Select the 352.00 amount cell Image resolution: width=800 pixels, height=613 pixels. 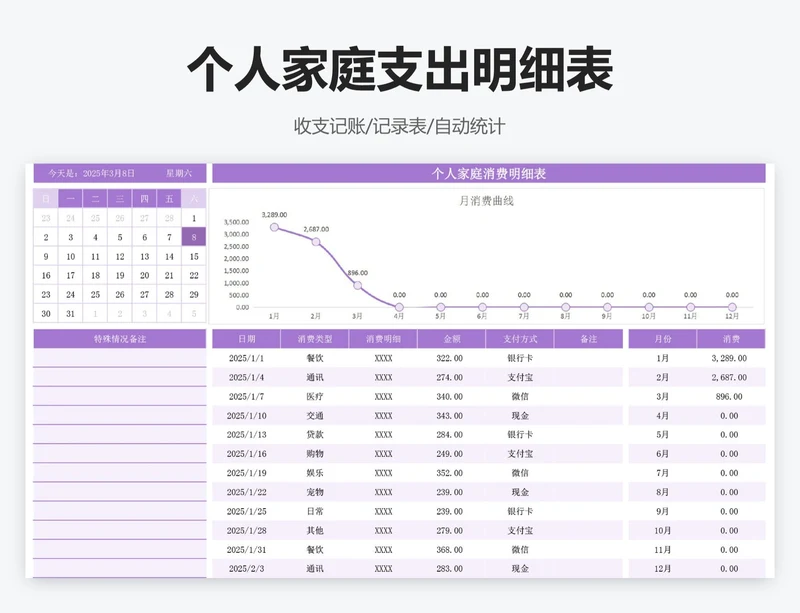(449, 473)
